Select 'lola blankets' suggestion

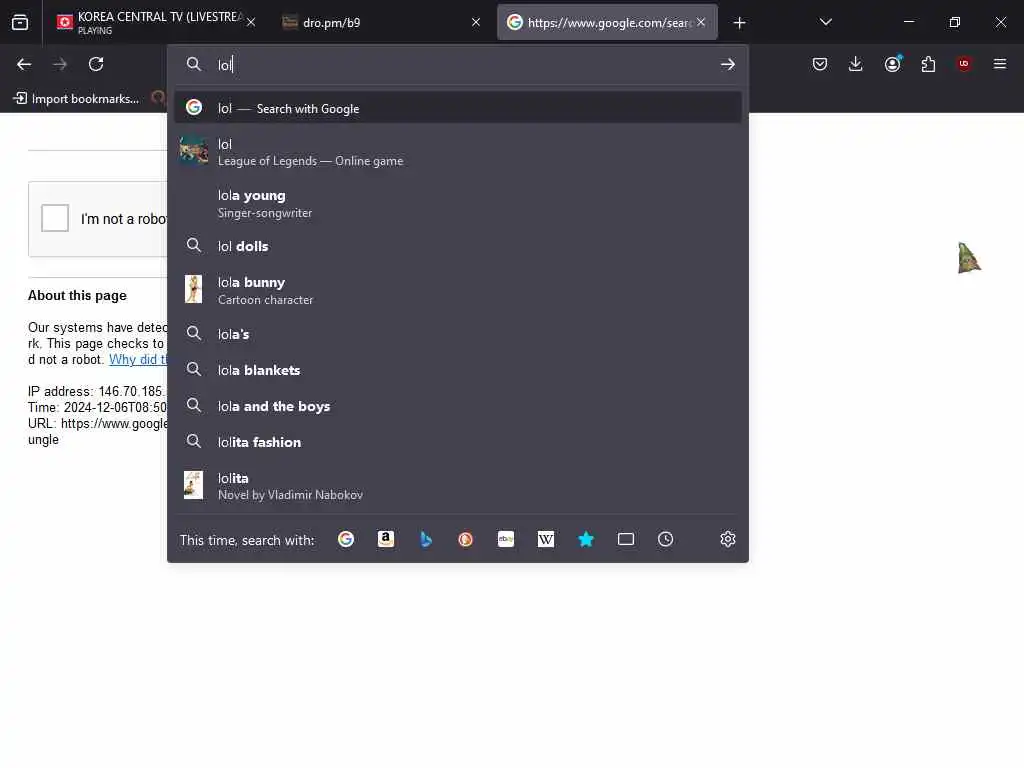coord(458,370)
